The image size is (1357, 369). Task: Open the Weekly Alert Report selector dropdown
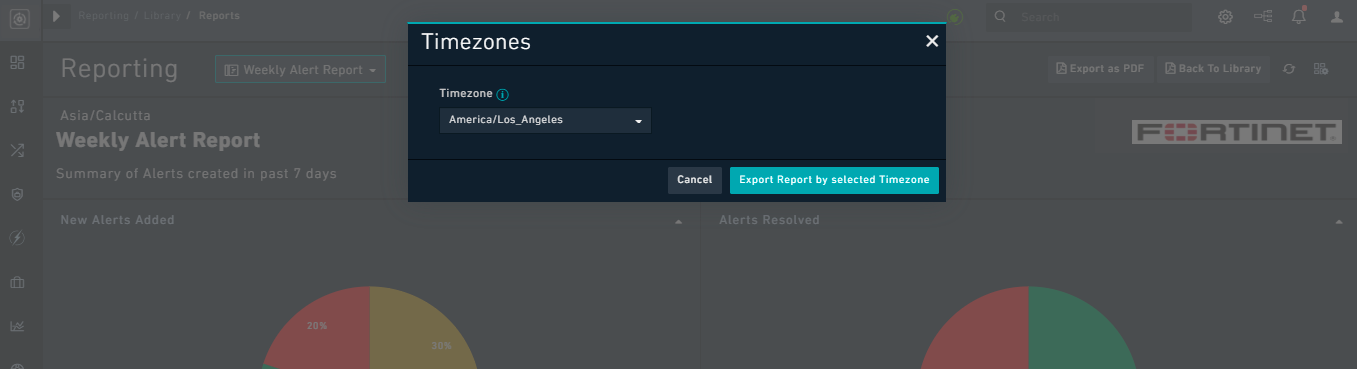pos(300,70)
